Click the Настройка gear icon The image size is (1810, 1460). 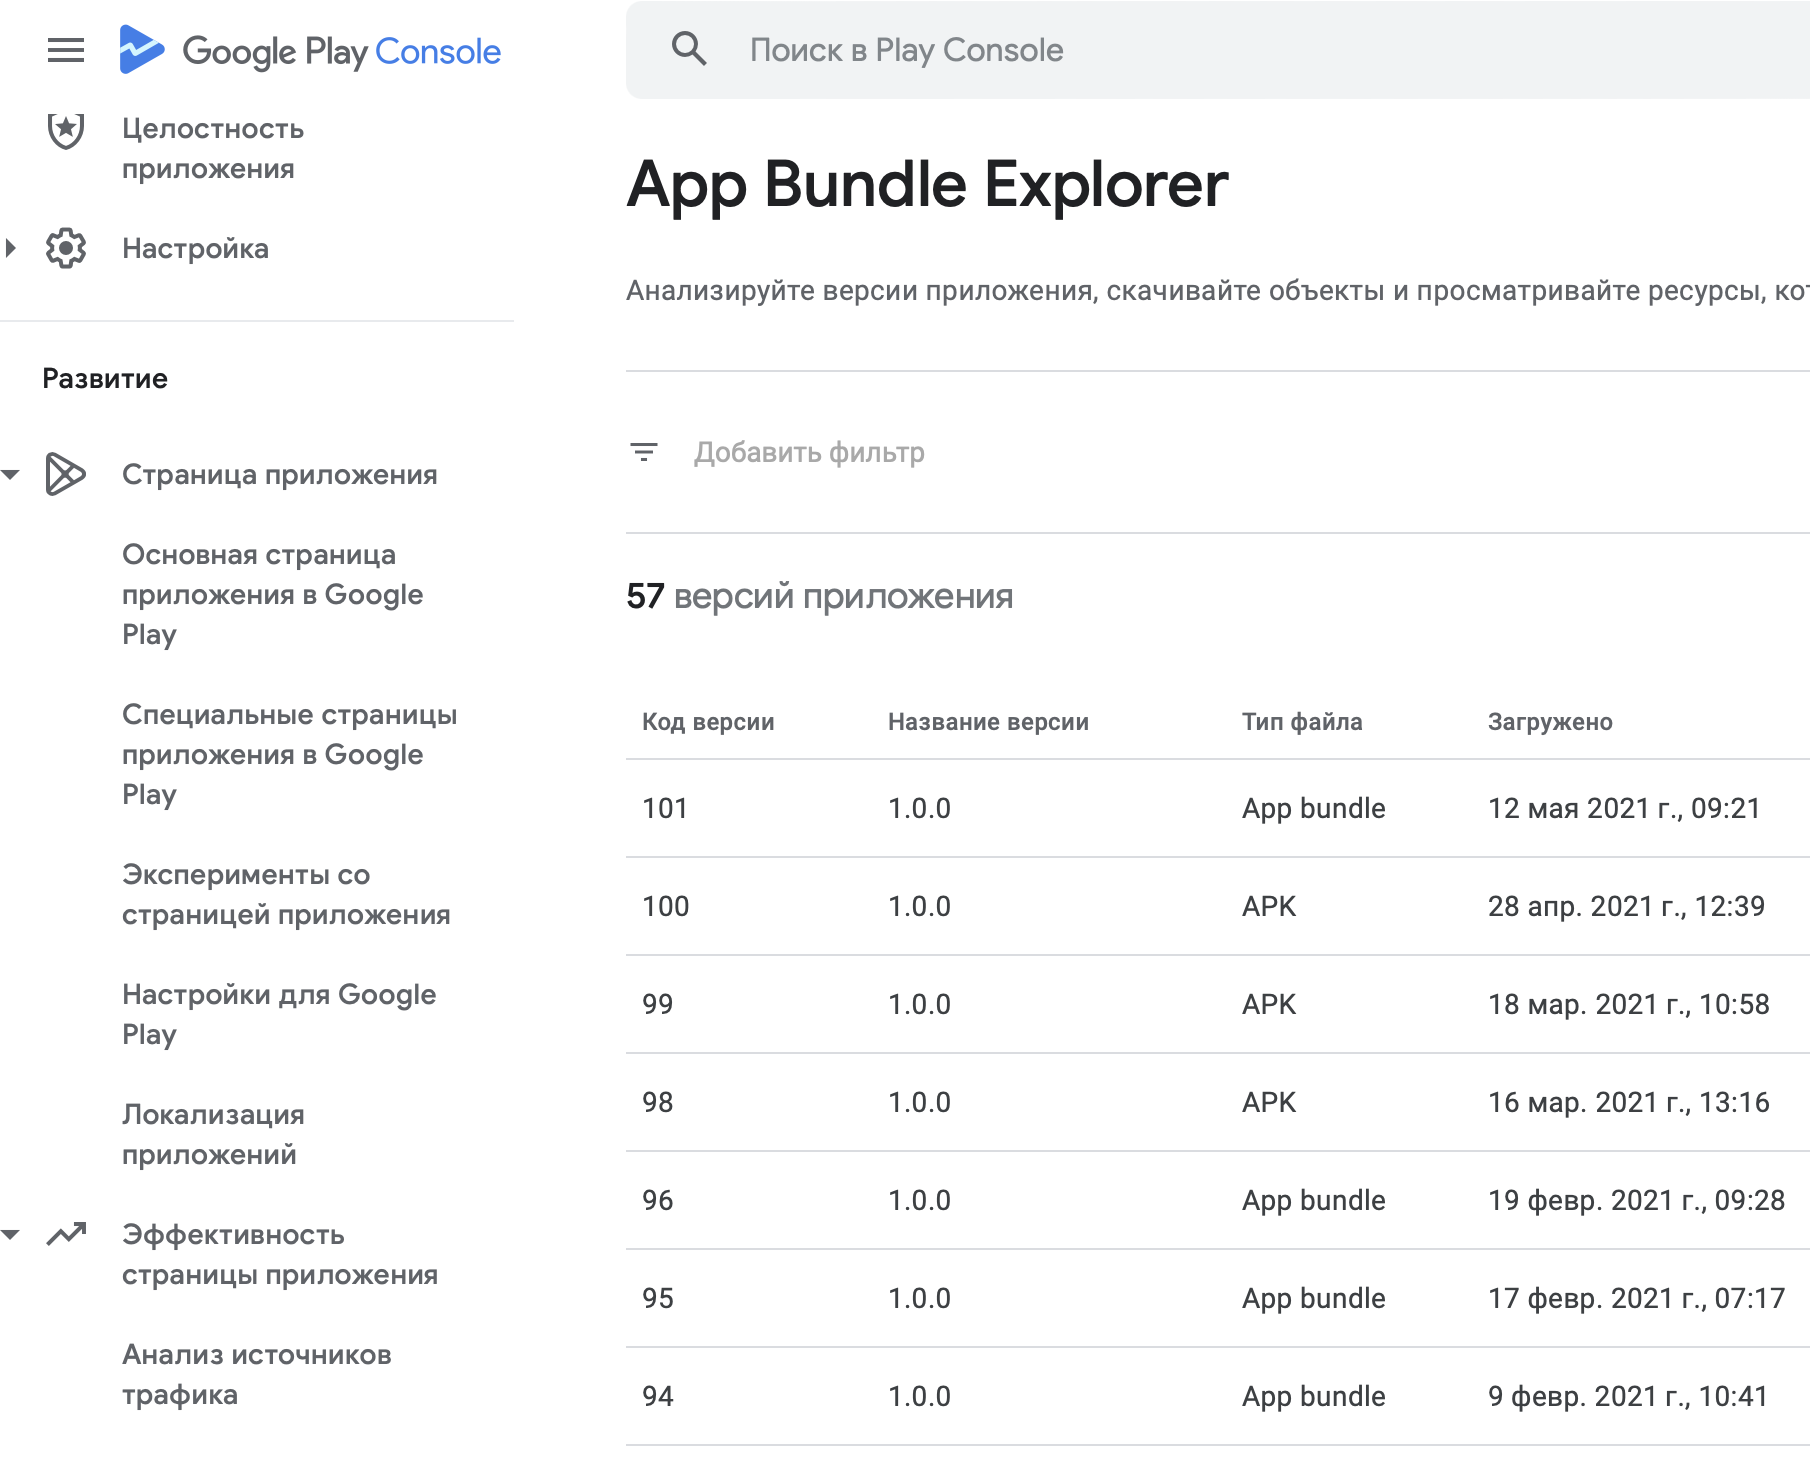coord(66,248)
